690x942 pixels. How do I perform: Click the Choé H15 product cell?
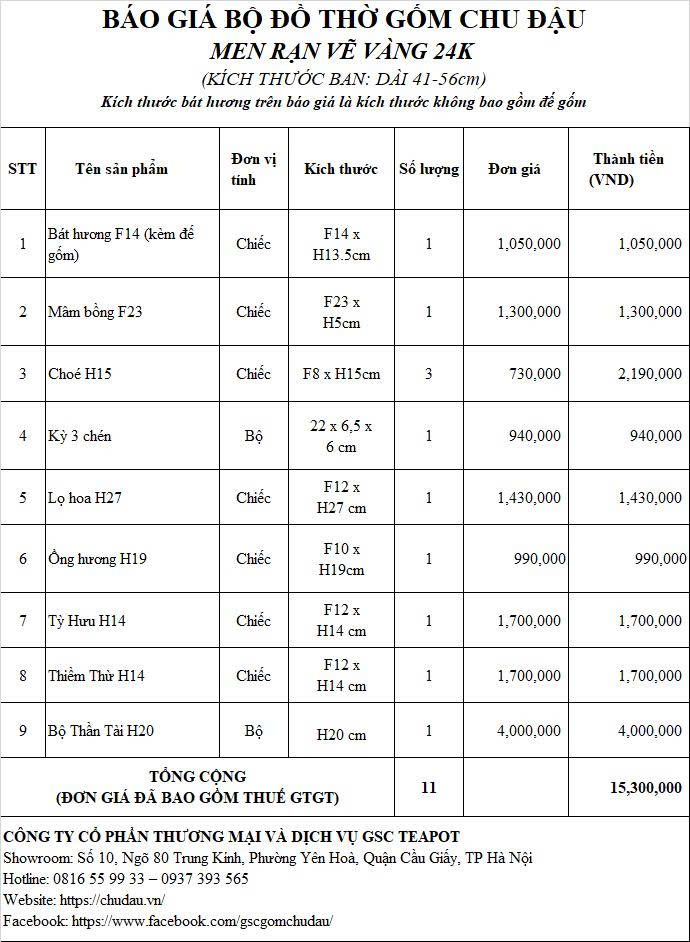tap(132, 373)
